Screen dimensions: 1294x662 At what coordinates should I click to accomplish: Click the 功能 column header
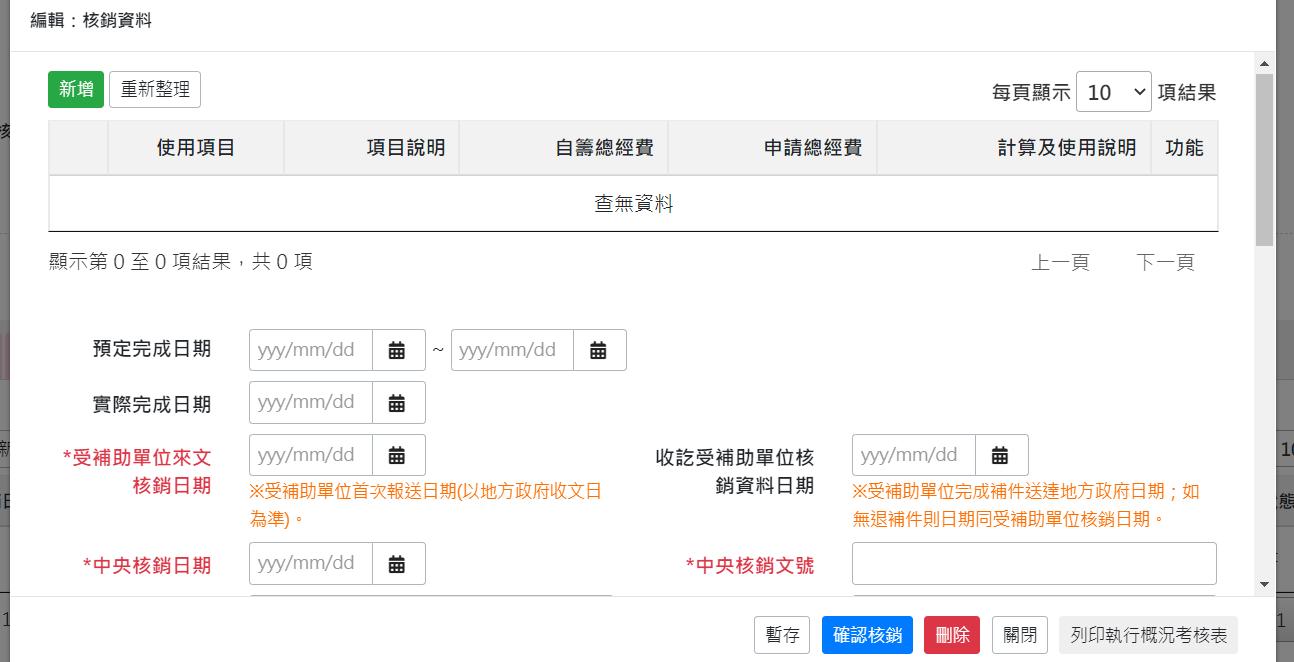coord(1184,148)
